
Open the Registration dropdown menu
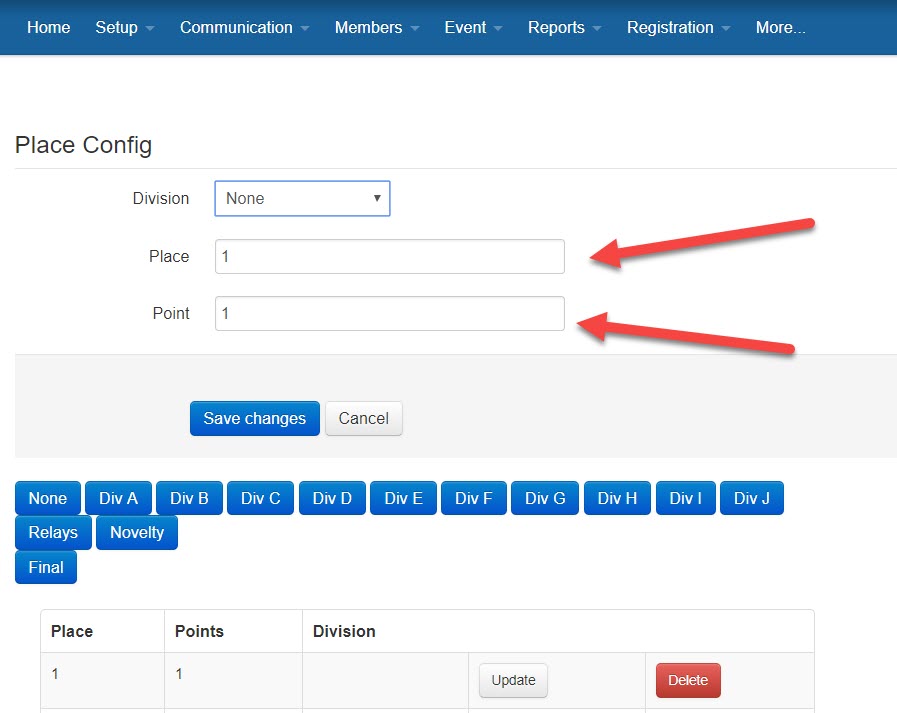coord(678,27)
